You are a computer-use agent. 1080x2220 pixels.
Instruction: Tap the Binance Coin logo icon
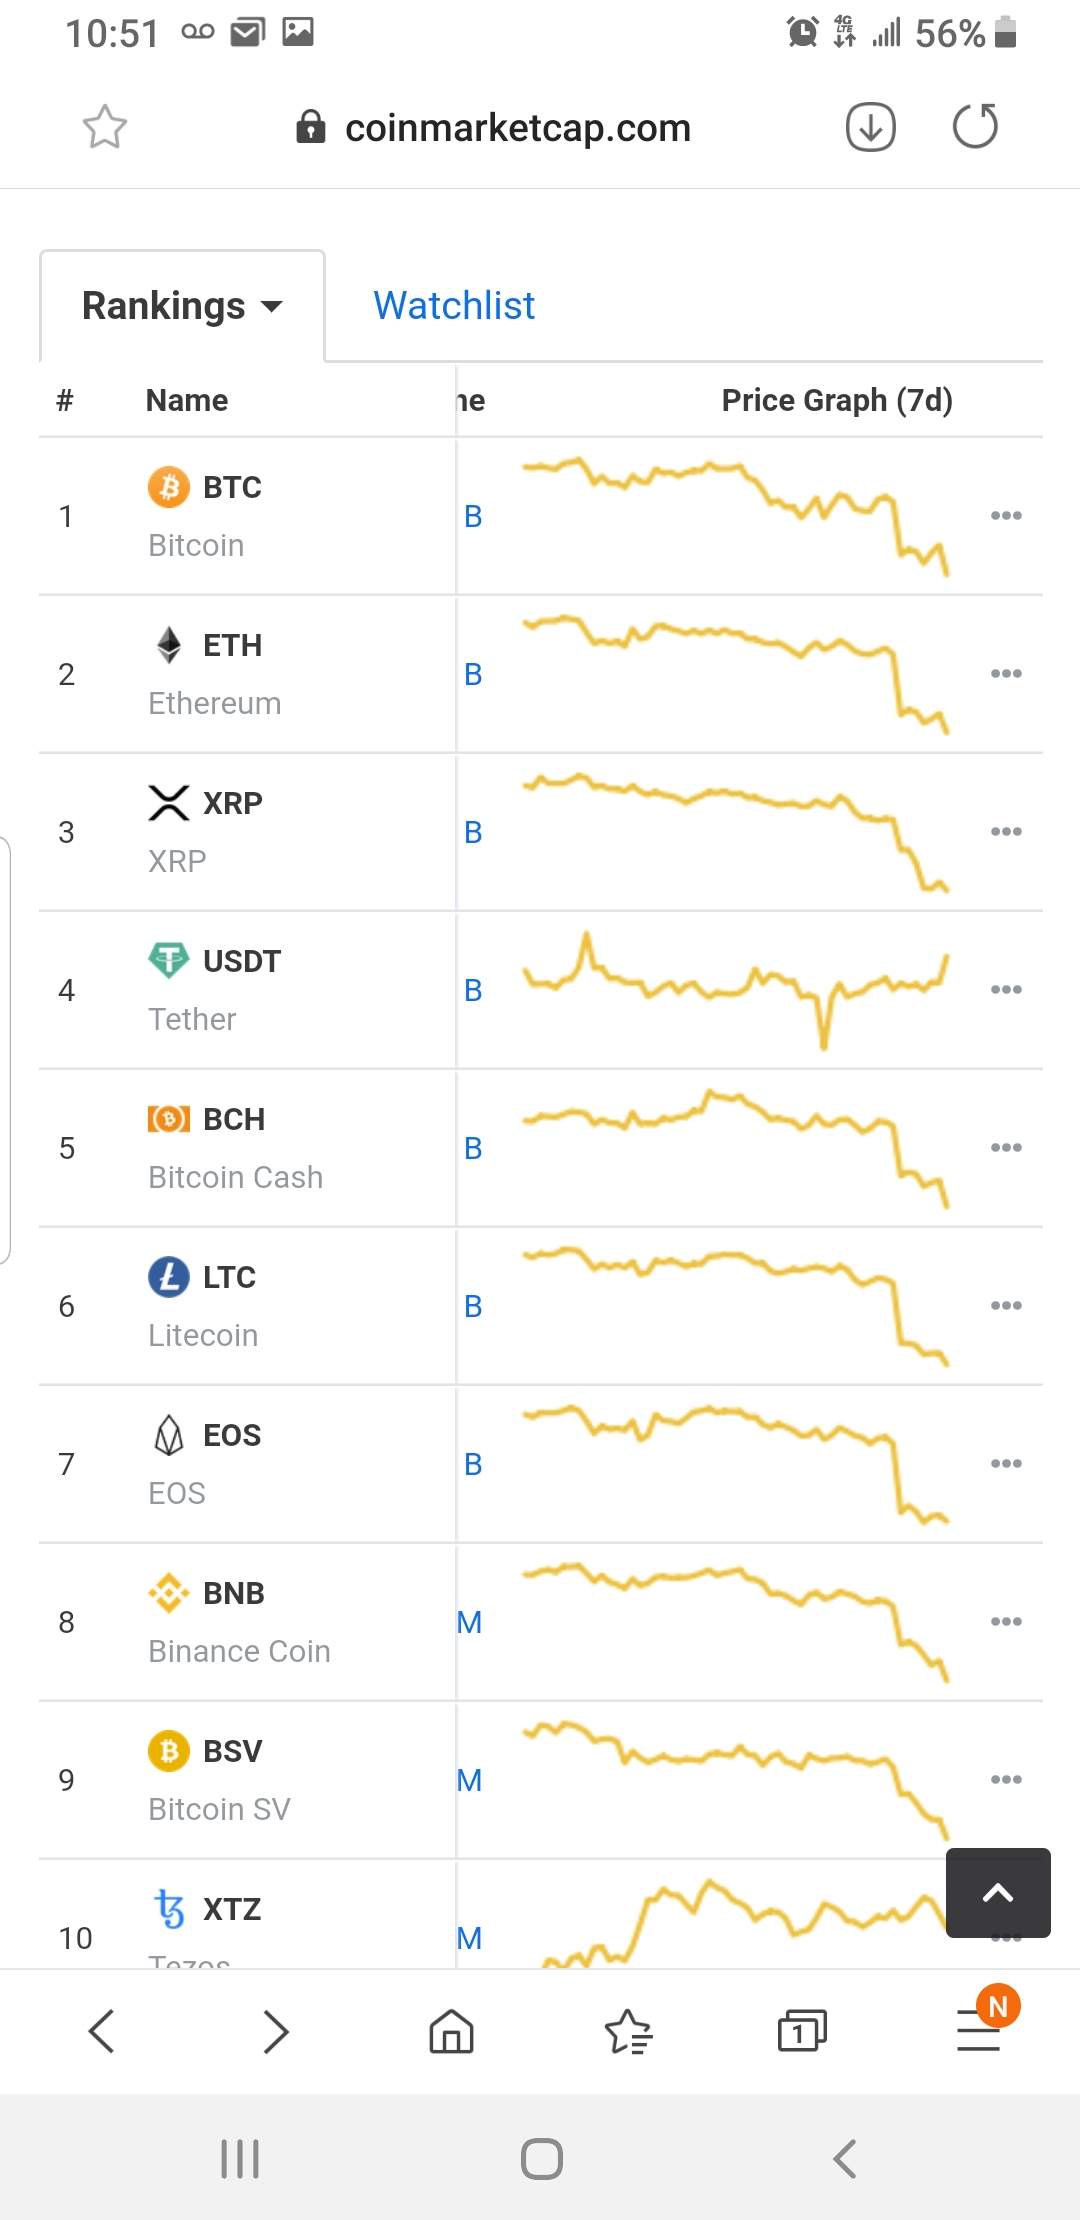coord(169,1593)
